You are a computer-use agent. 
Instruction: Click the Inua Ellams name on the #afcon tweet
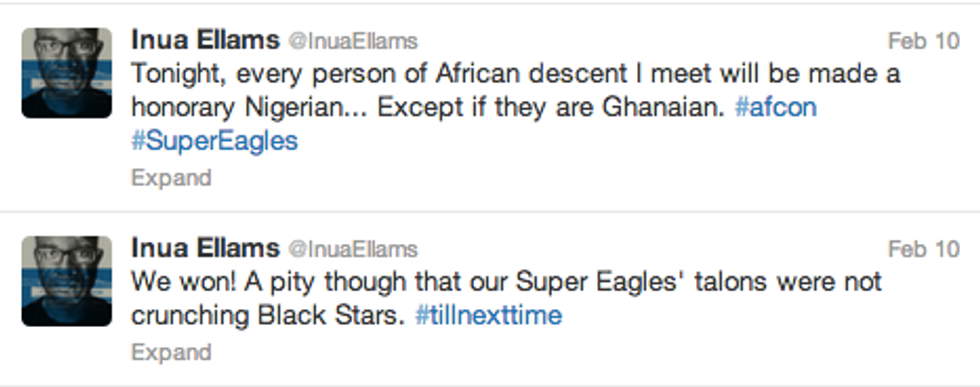tap(205, 40)
